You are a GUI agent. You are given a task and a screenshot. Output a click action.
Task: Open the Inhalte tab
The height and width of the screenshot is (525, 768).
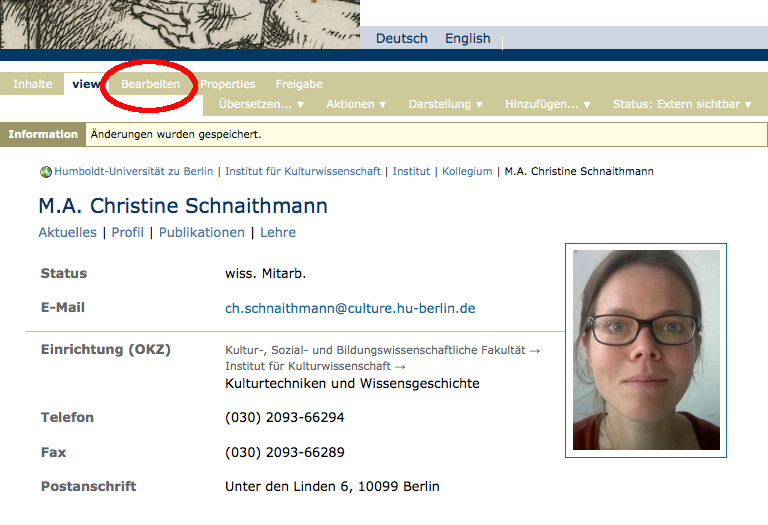point(32,84)
